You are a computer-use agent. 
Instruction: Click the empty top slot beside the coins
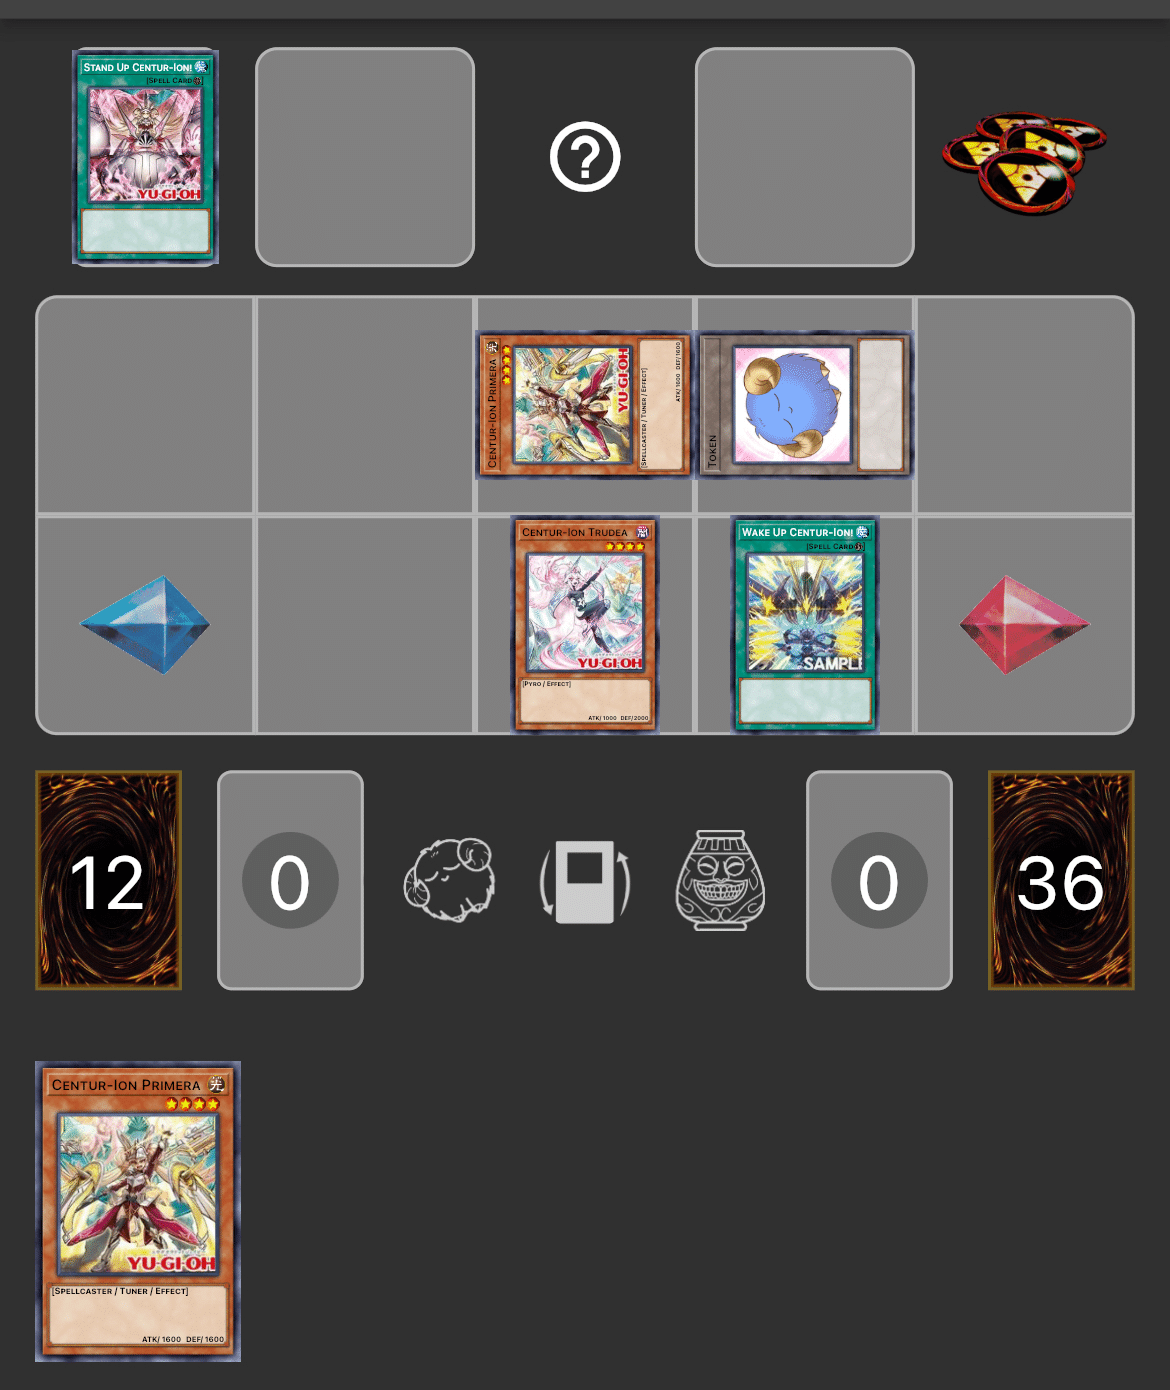(x=805, y=157)
